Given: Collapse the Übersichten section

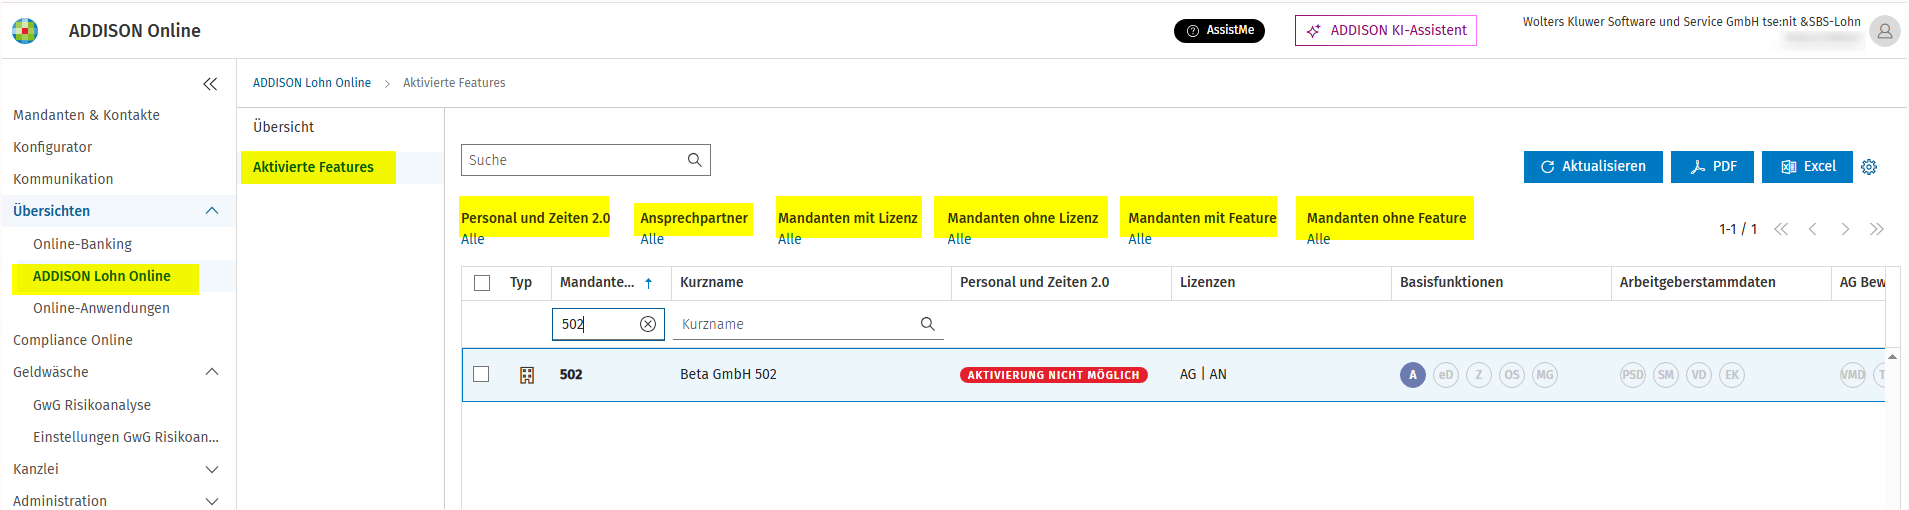Looking at the screenshot, I should (x=212, y=211).
